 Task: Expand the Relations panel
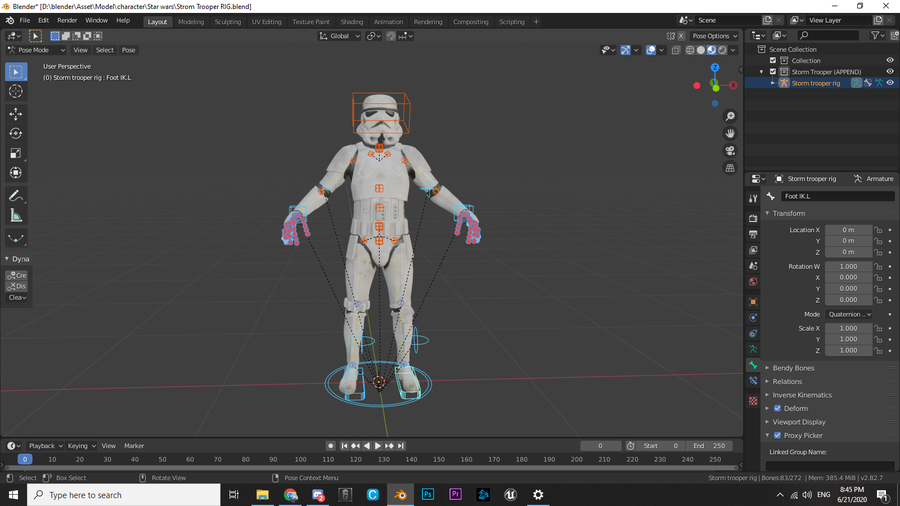coord(787,382)
